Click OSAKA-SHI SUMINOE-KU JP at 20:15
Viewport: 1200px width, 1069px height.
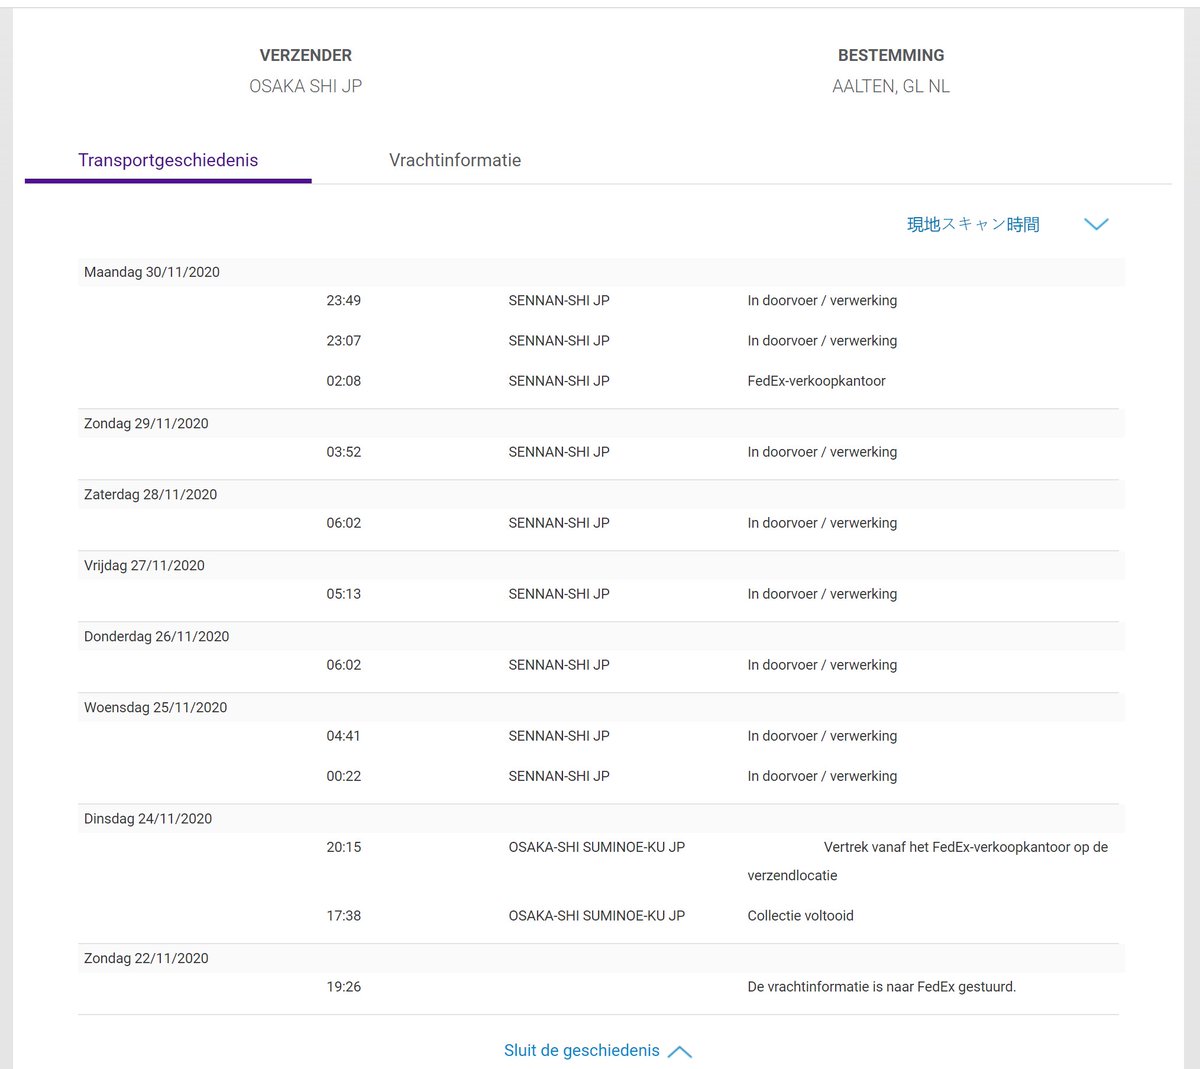click(x=597, y=846)
